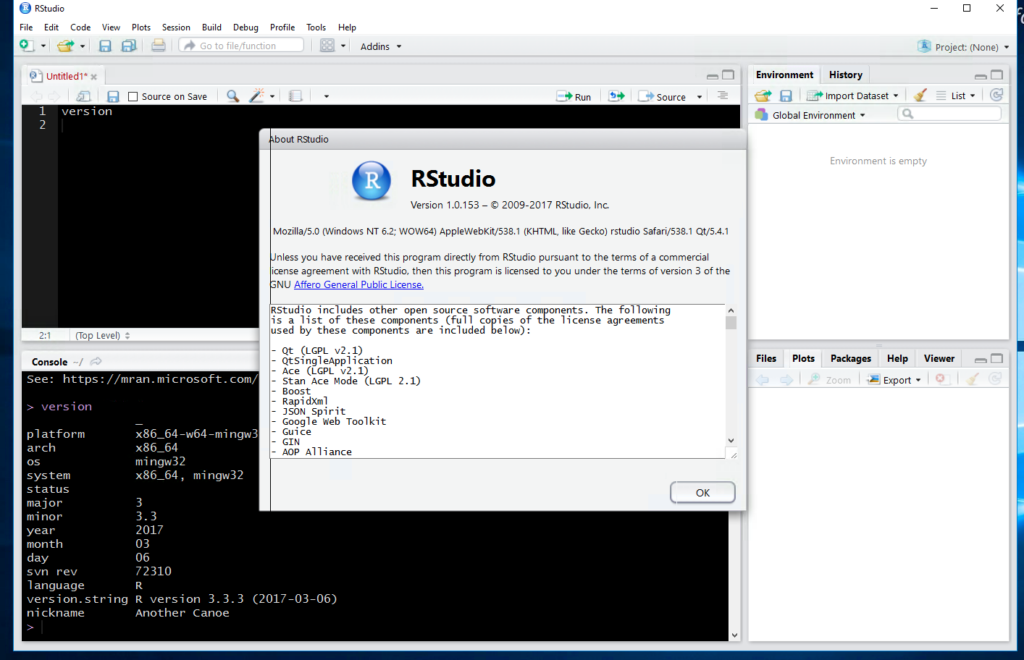Click the Workspace Panes grid icon
The height and width of the screenshot is (660, 1024).
(327, 46)
